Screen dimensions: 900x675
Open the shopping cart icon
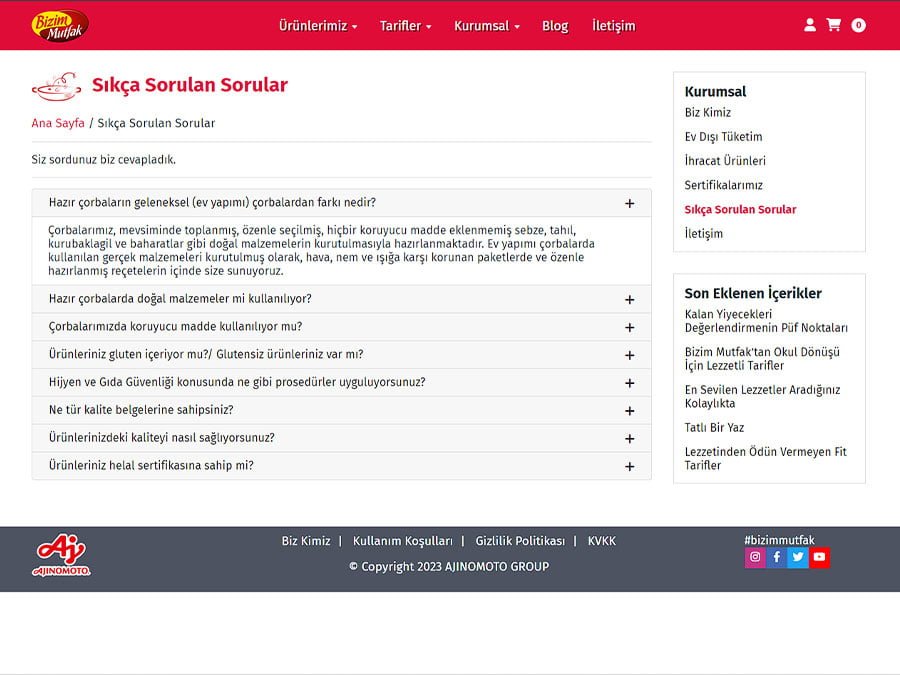pos(834,25)
